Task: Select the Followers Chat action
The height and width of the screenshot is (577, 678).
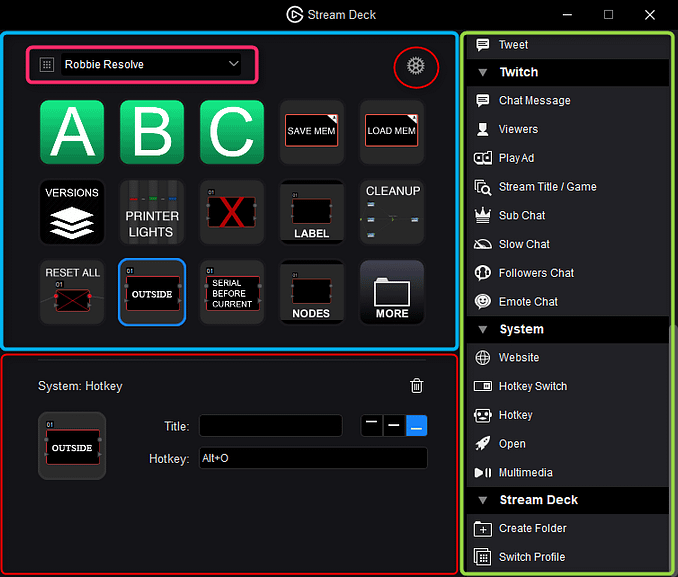Action: click(568, 273)
